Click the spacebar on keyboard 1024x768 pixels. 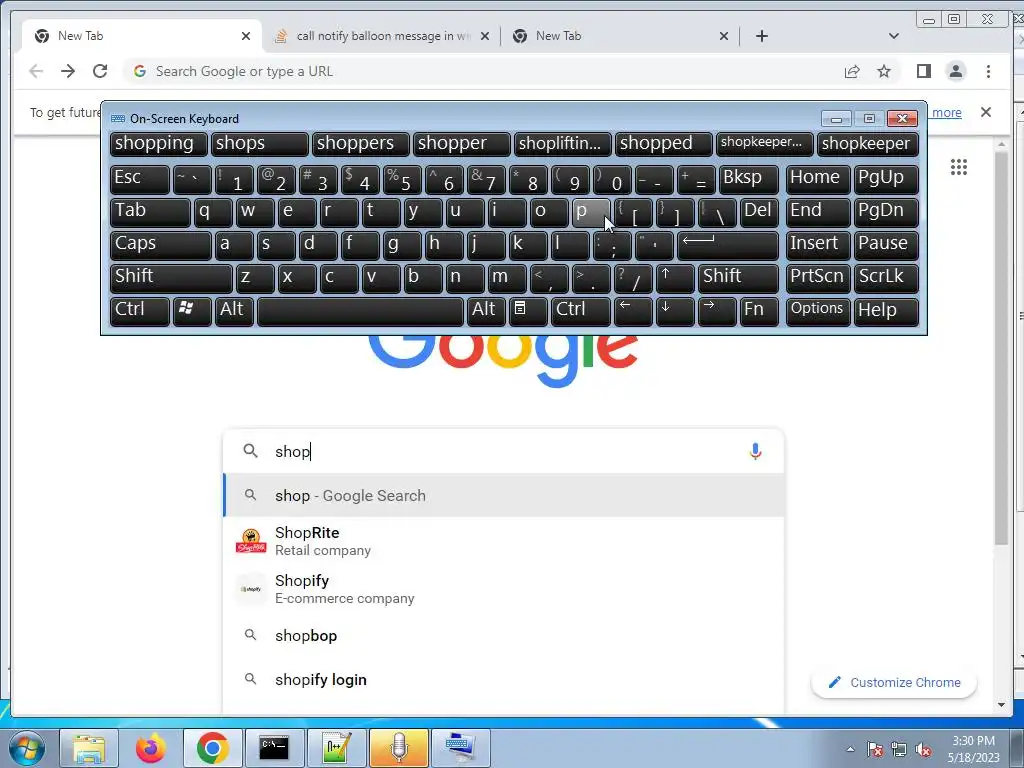coord(360,311)
